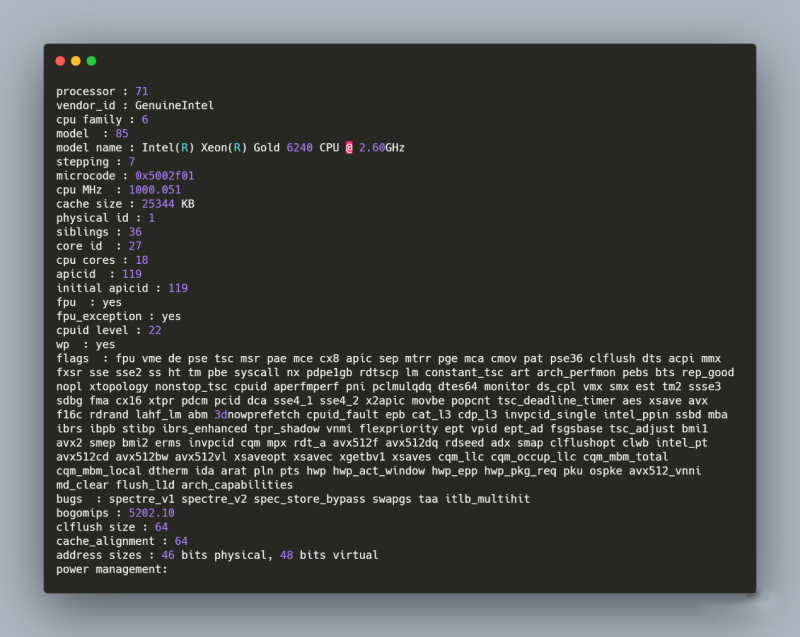
Task: Click the arch_capabilities flag
Action: point(237,485)
